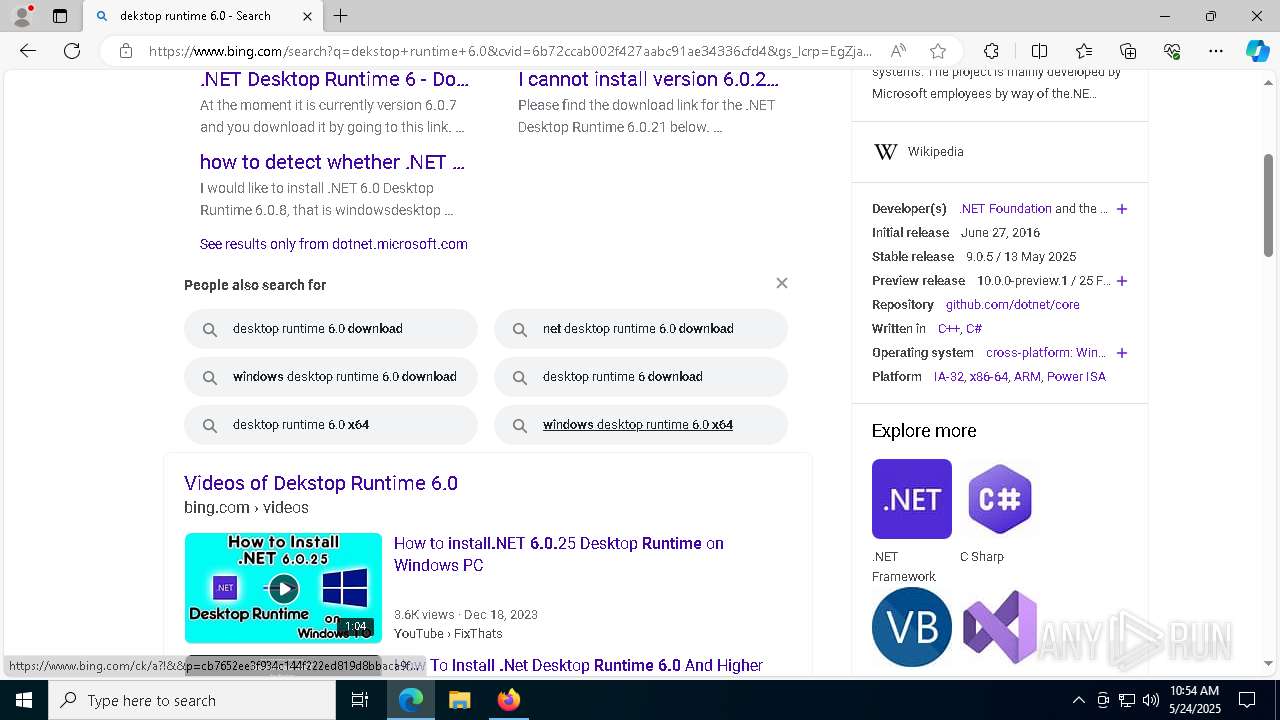
Task: Expand Operating system row plus sign
Action: point(1122,353)
